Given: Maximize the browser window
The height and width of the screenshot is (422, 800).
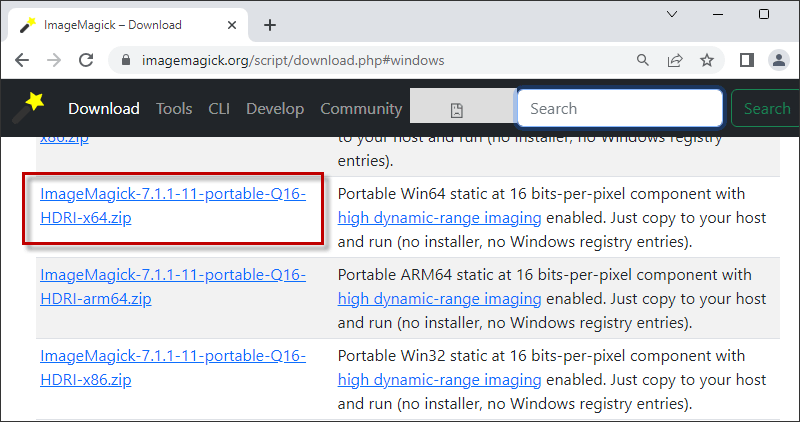Looking at the screenshot, I should 764,14.
